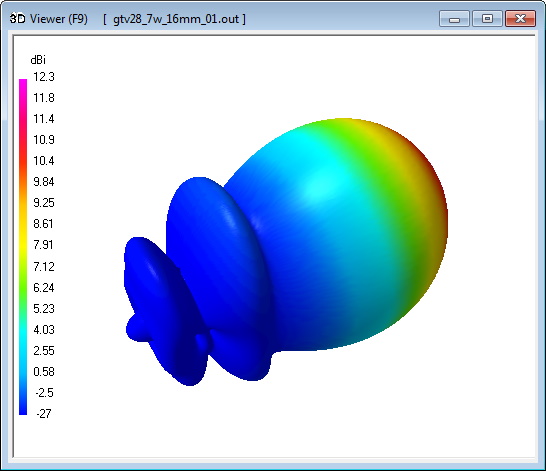Click the rear-most blue back lobe
Image resolution: width=546 pixels, height=471 pixels.
(160, 306)
